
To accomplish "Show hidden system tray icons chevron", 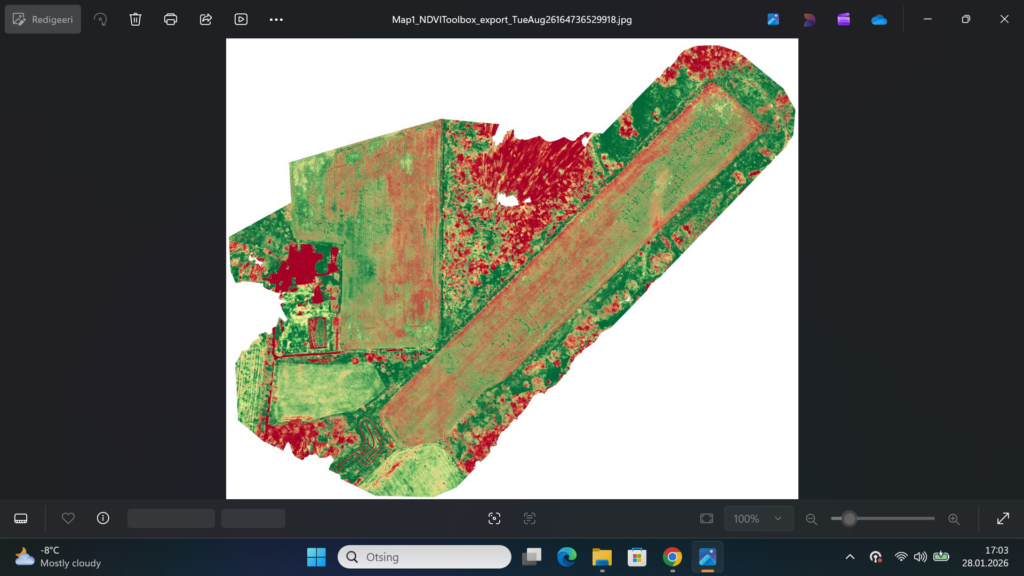I will (850, 557).
